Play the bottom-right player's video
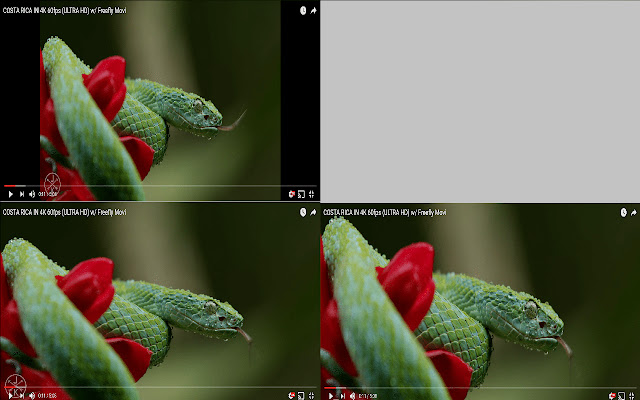This screenshot has height=400, width=640. coord(331,396)
